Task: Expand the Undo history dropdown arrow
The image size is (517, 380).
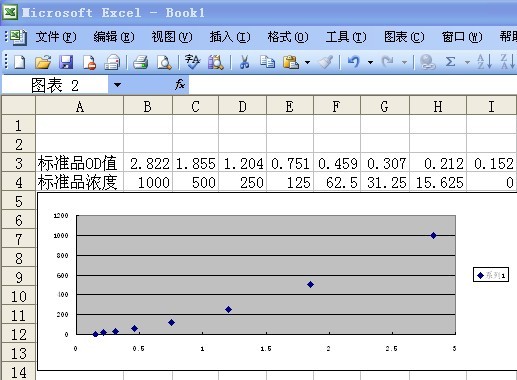Action: (x=370, y=62)
